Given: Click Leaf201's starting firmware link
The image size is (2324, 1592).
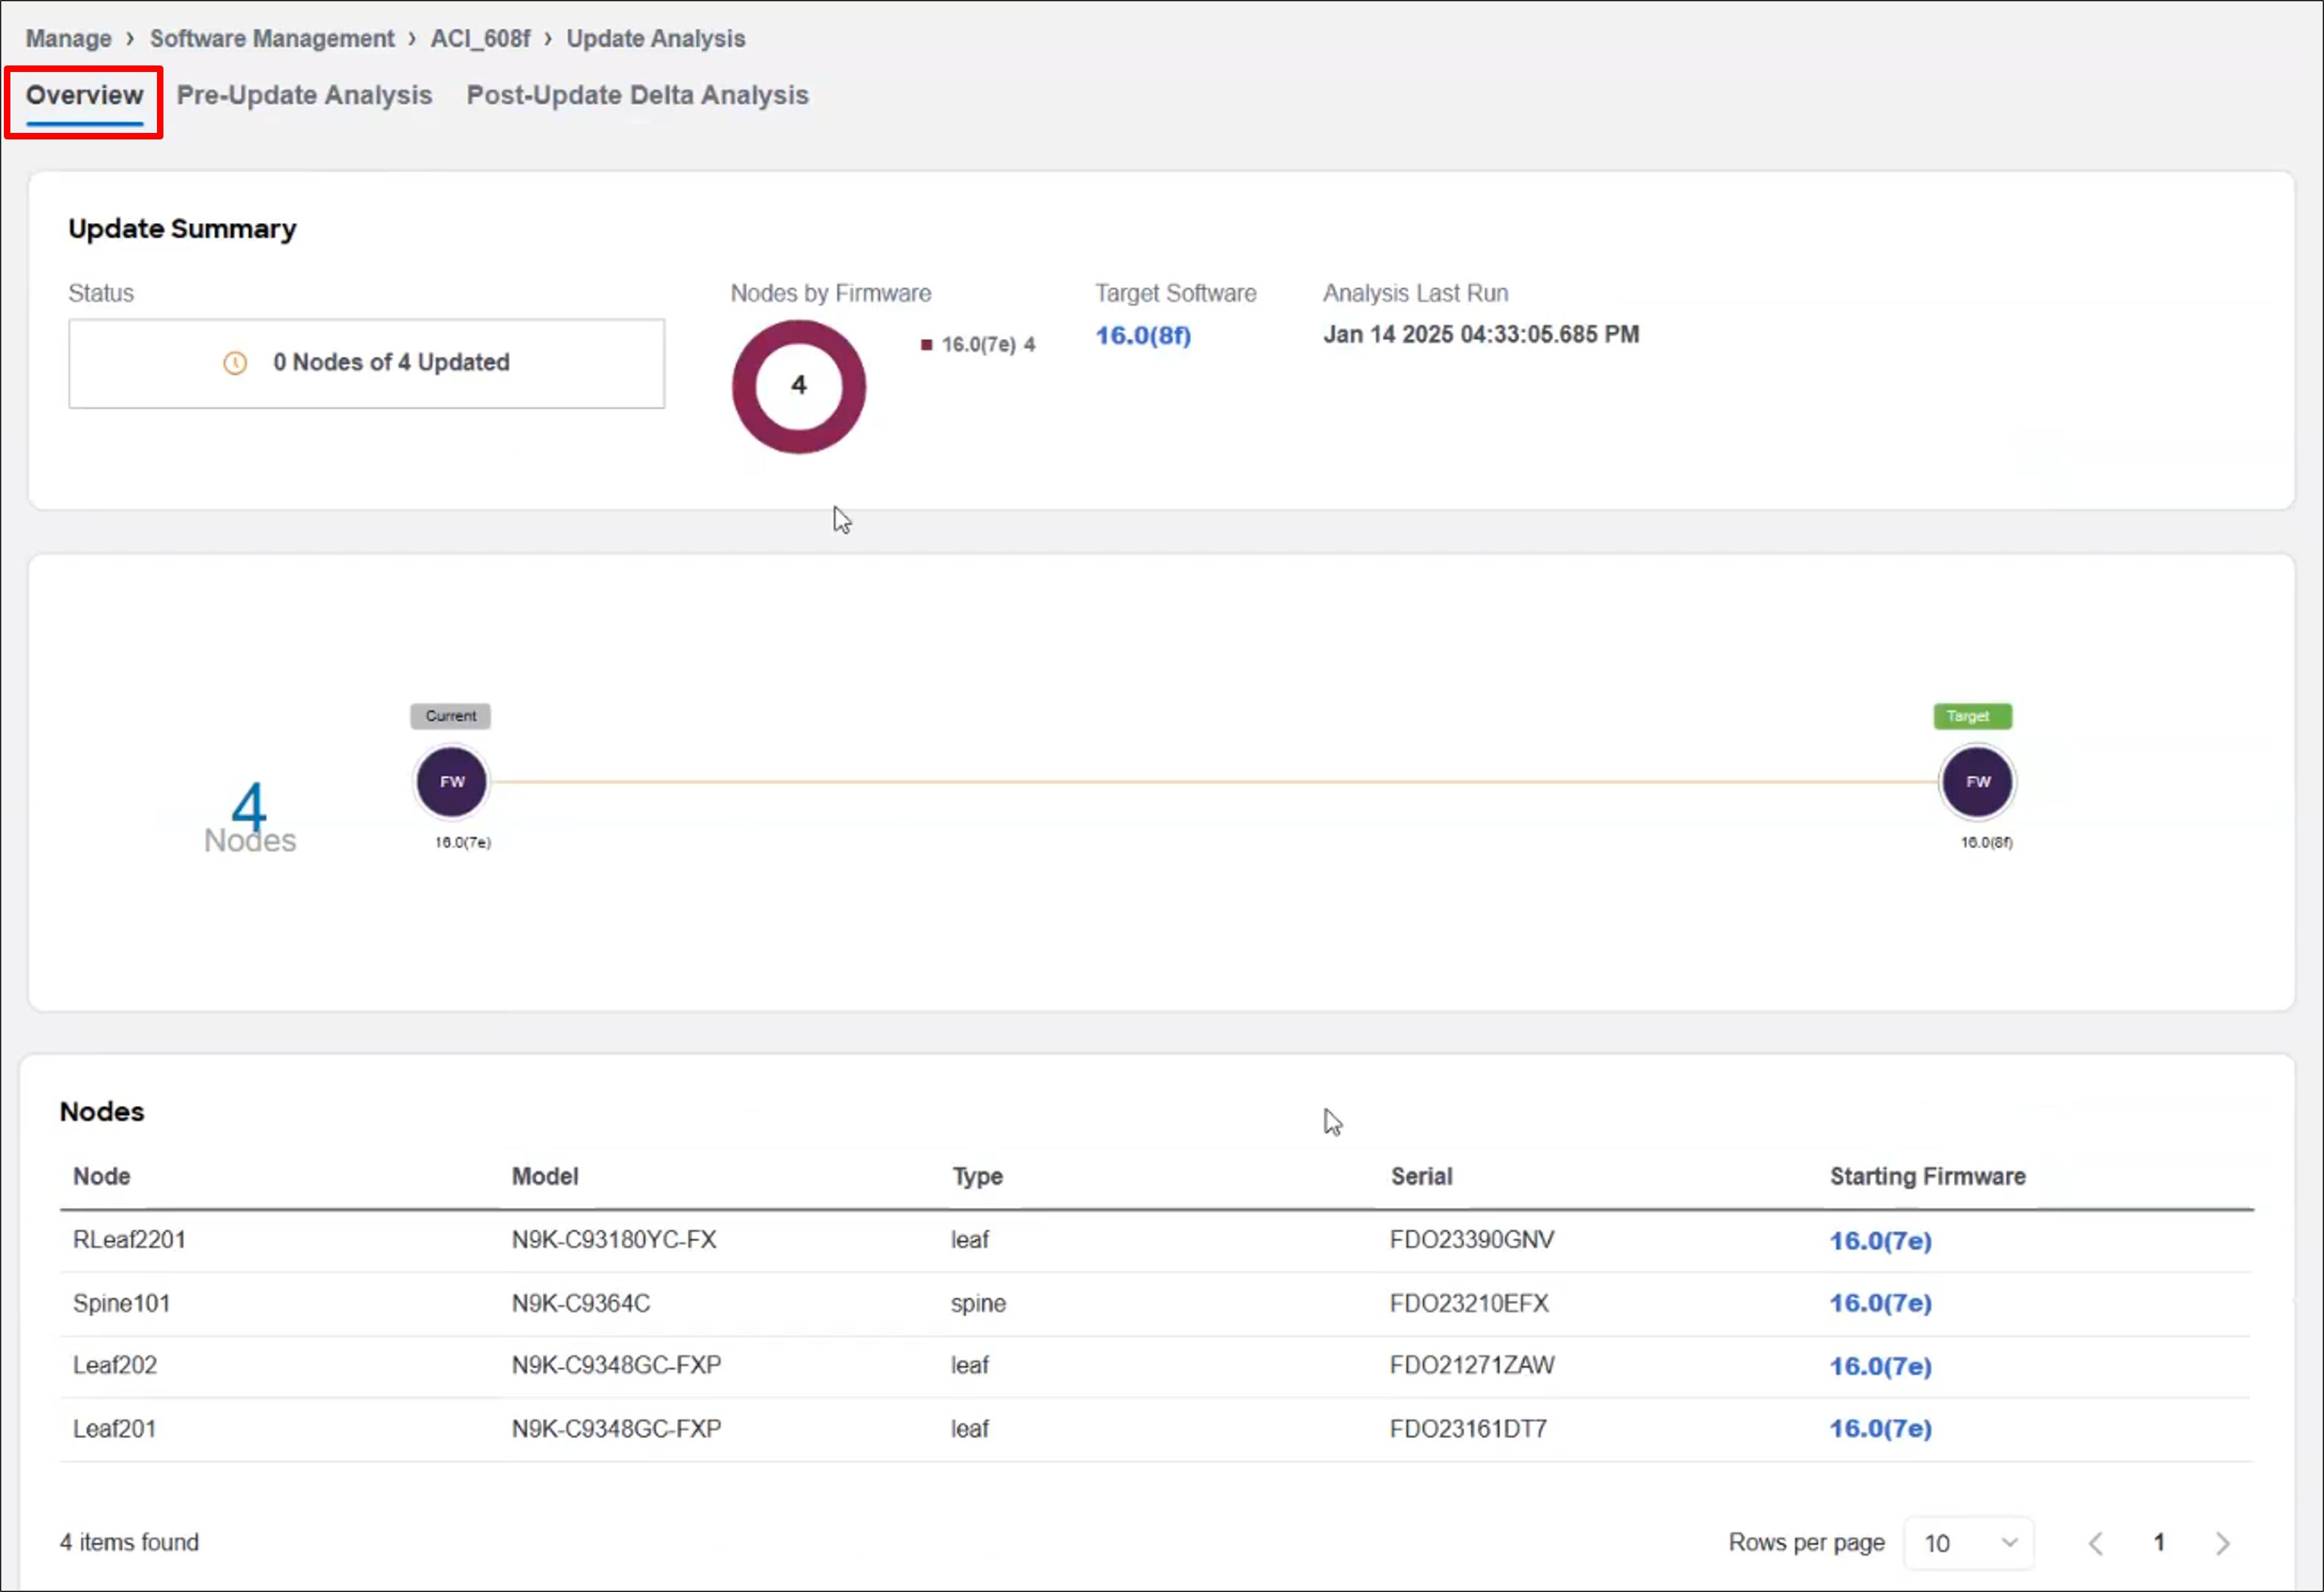Looking at the screenshot, I should pos(1880,1428).
